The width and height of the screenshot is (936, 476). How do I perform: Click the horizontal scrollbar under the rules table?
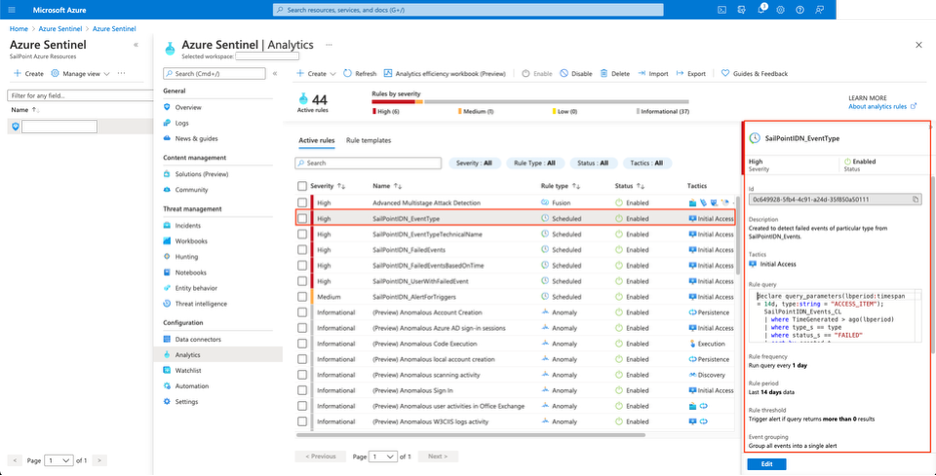(470, 435)
